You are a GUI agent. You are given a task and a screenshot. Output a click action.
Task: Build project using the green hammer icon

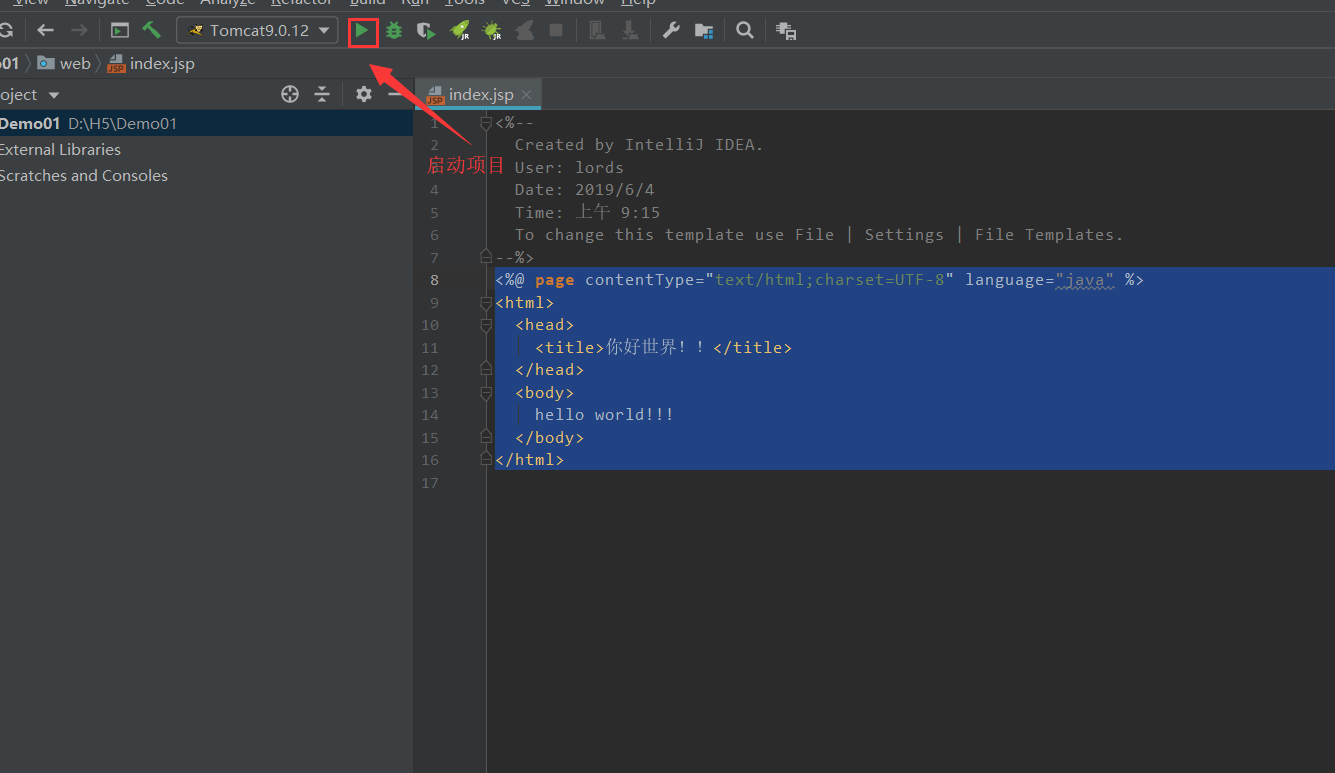pos(152,30)
